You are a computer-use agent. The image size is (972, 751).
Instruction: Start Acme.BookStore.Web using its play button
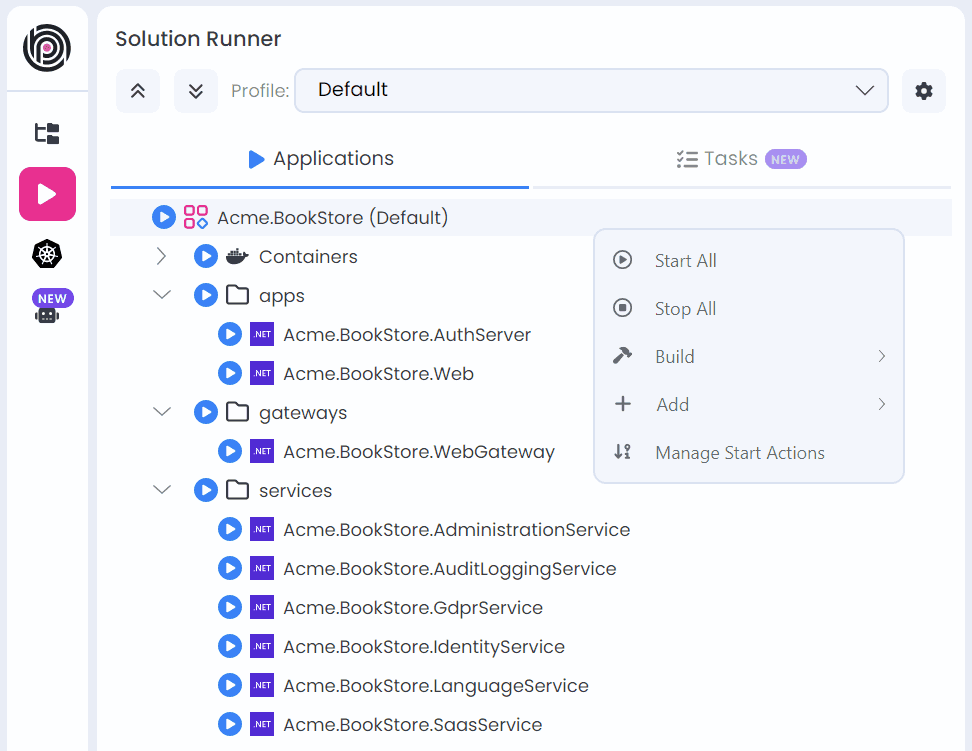click(229, 373)
